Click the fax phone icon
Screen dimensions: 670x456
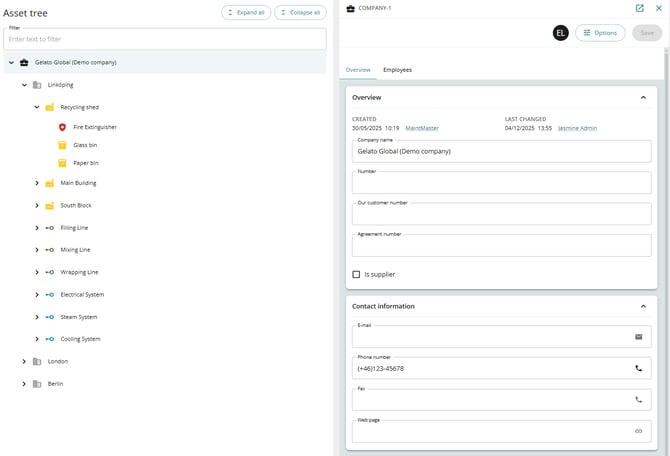[x=638, y=399]
